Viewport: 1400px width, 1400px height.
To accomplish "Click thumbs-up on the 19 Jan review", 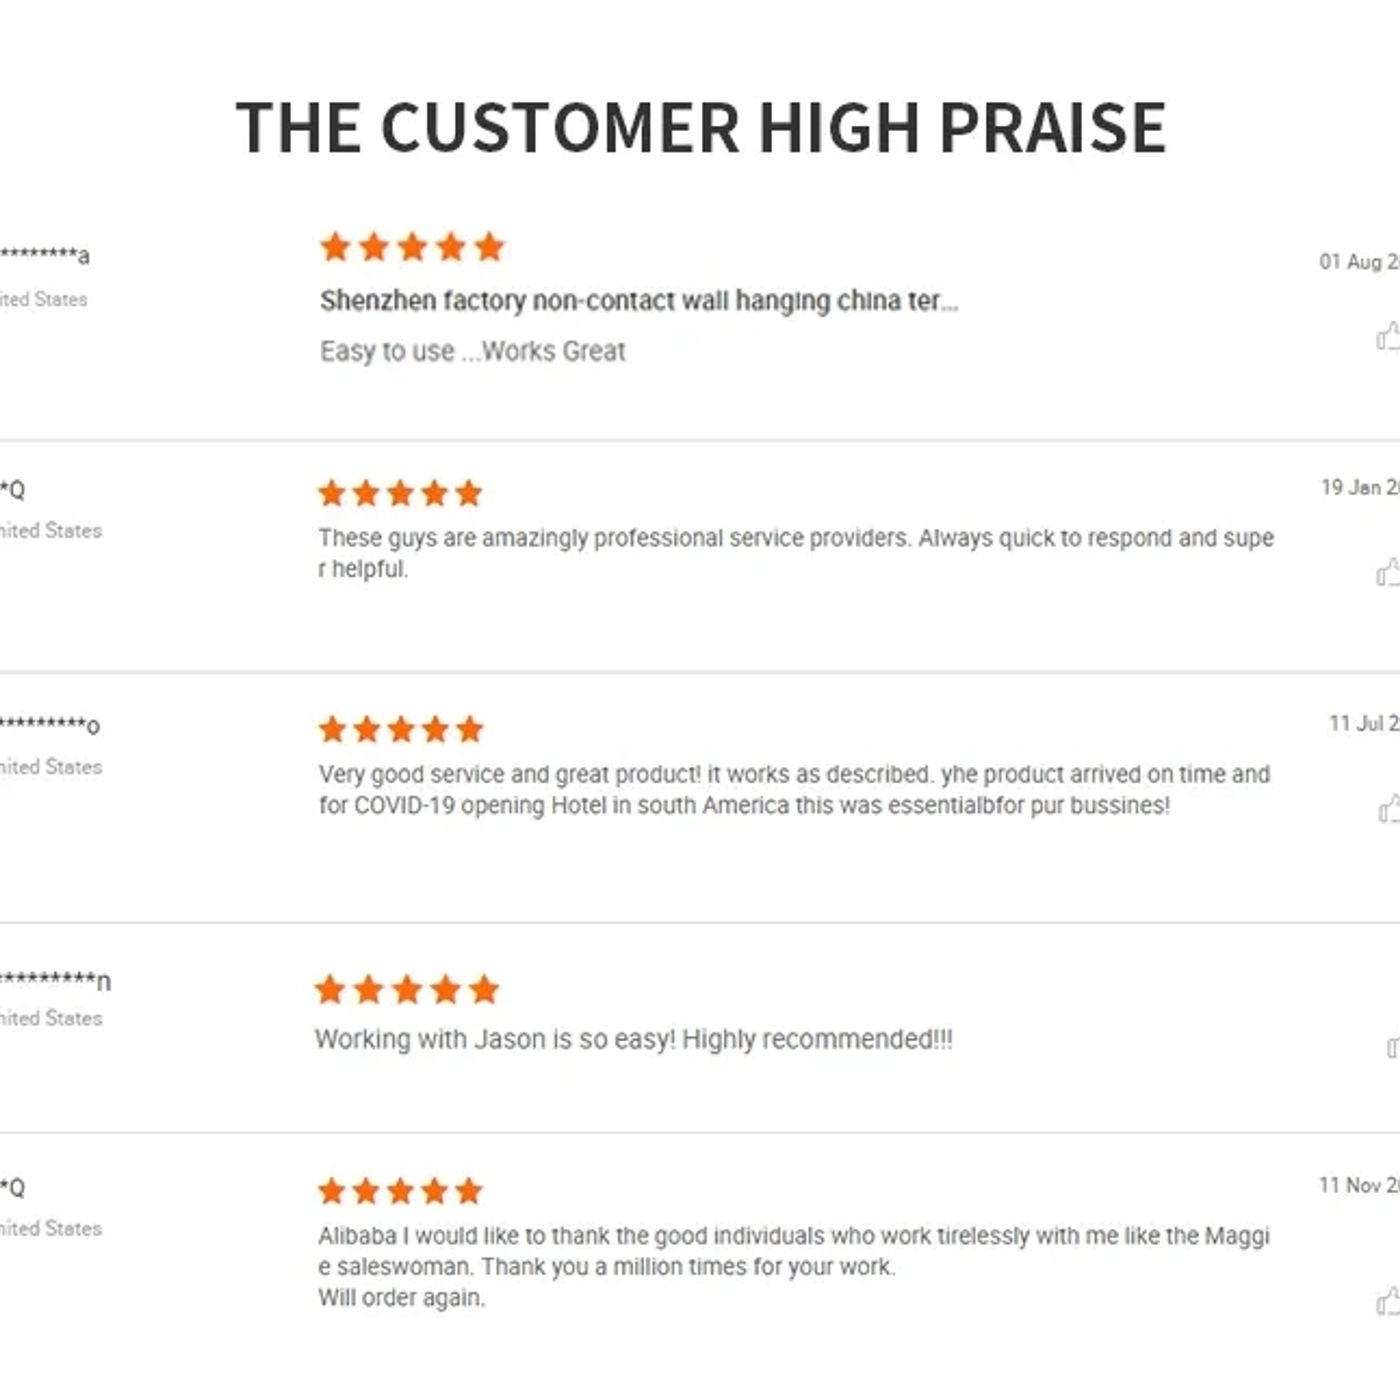I will (1388, 572).
